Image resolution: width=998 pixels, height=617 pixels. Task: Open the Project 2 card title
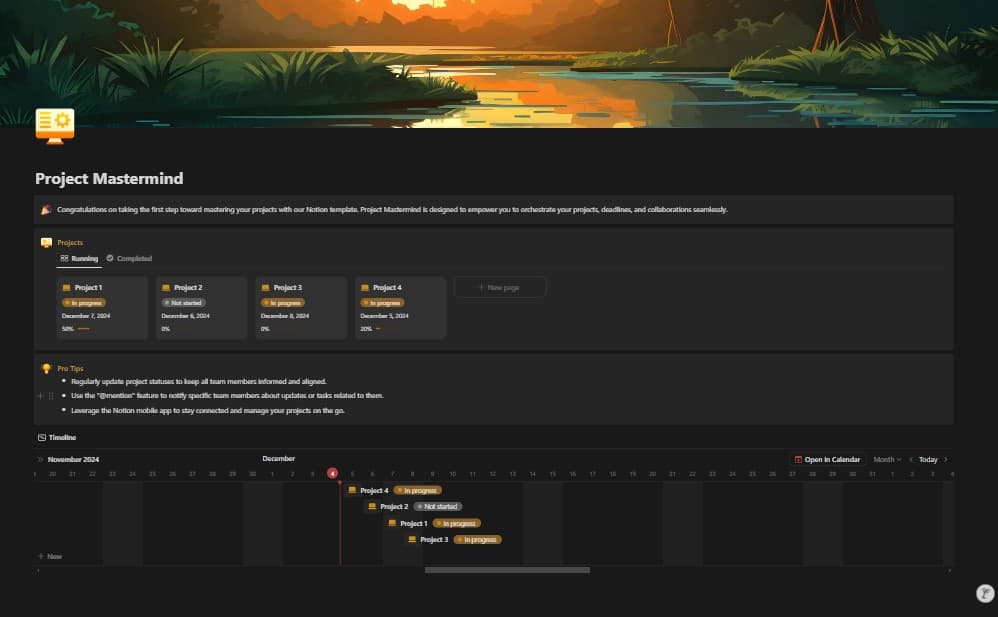188,288
